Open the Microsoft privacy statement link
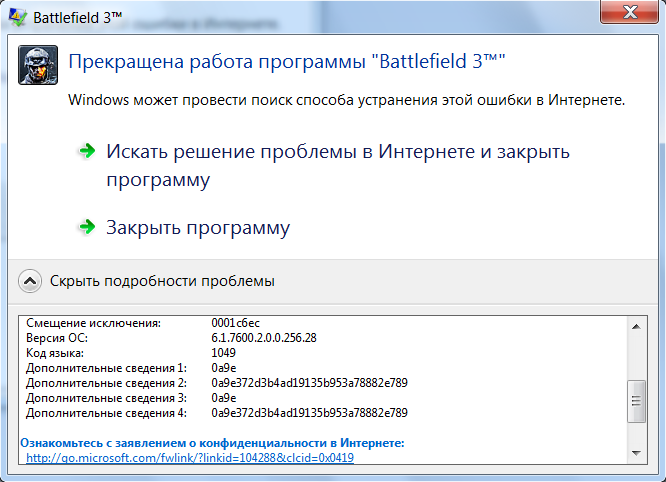The height and width of the screenshot is (482, 666). click(190, 458)
